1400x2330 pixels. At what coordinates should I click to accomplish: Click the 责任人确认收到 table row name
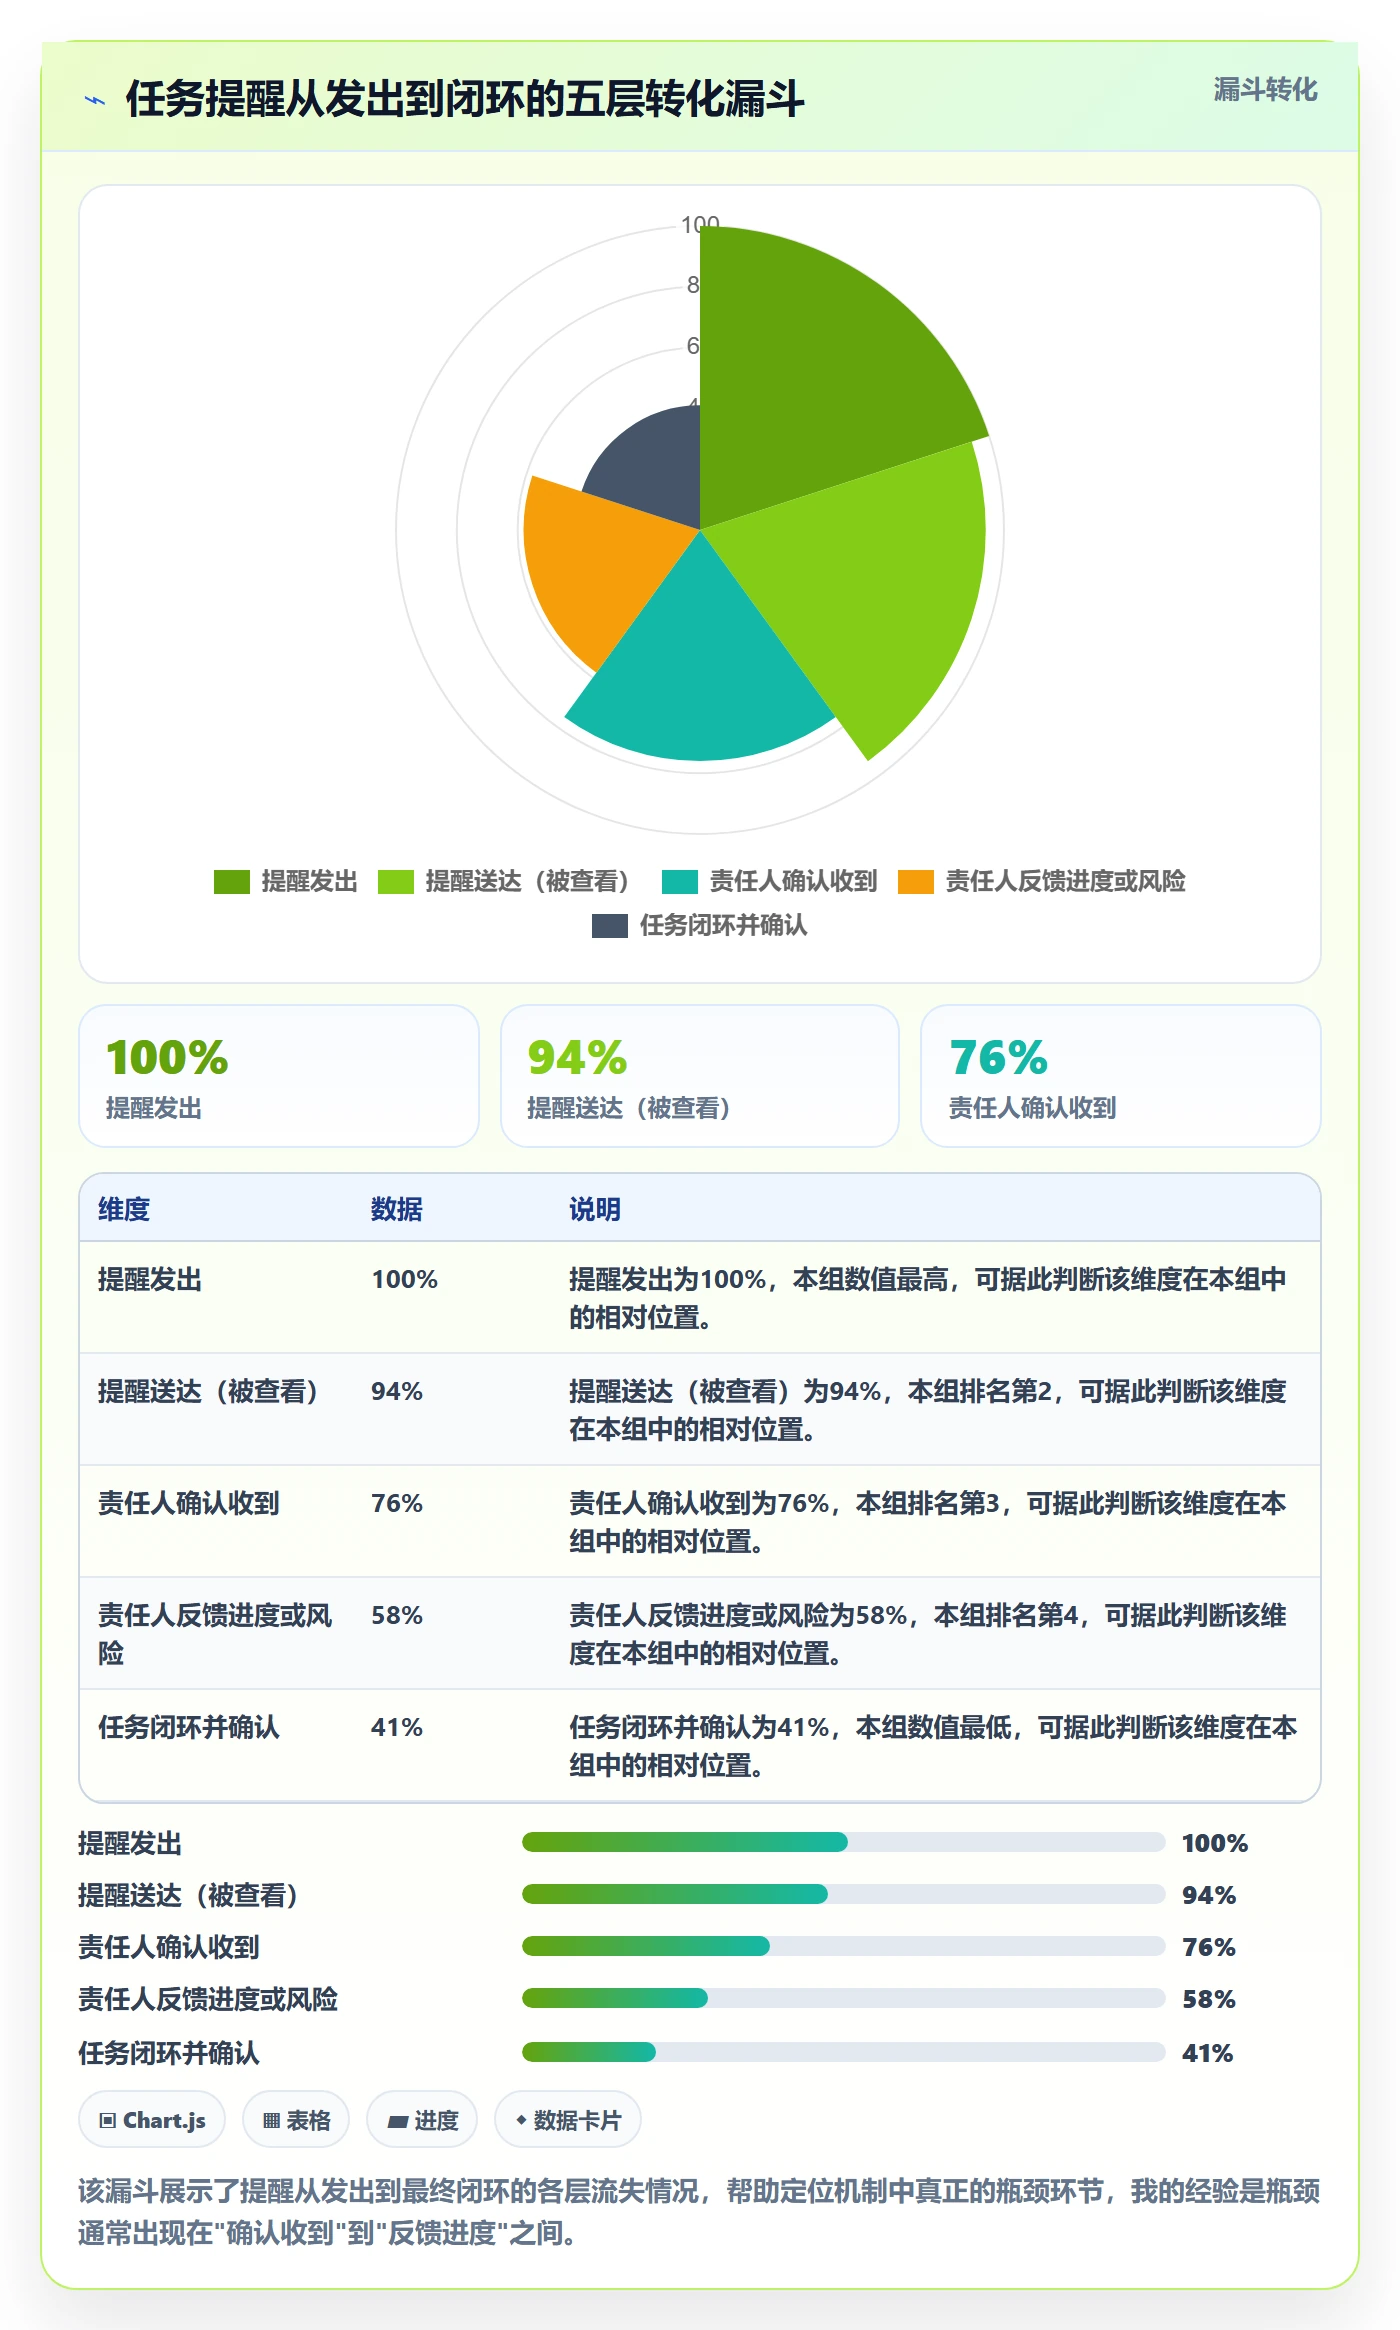189,1503
